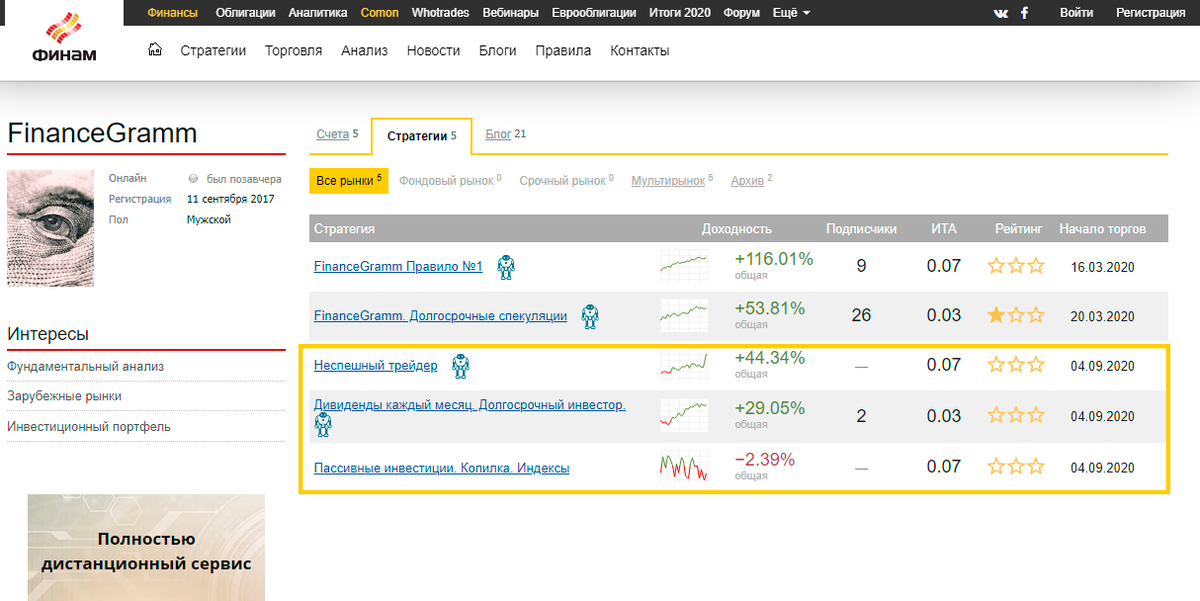This screenshot has width=1200, height=601.
Task: Click the Полностью дистанционный сервис banner
Action: click(146, 548)
